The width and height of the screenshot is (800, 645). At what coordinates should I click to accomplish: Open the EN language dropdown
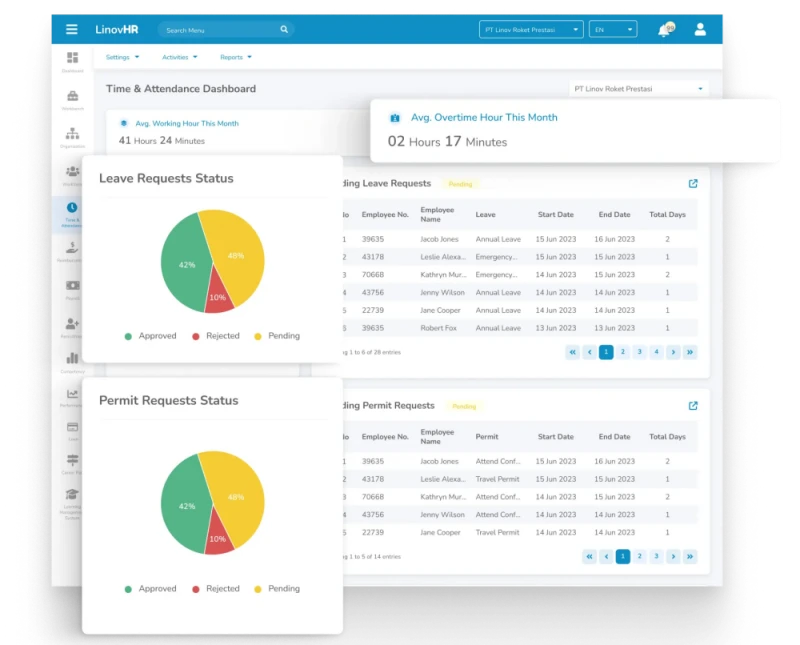tap(612, 30)
